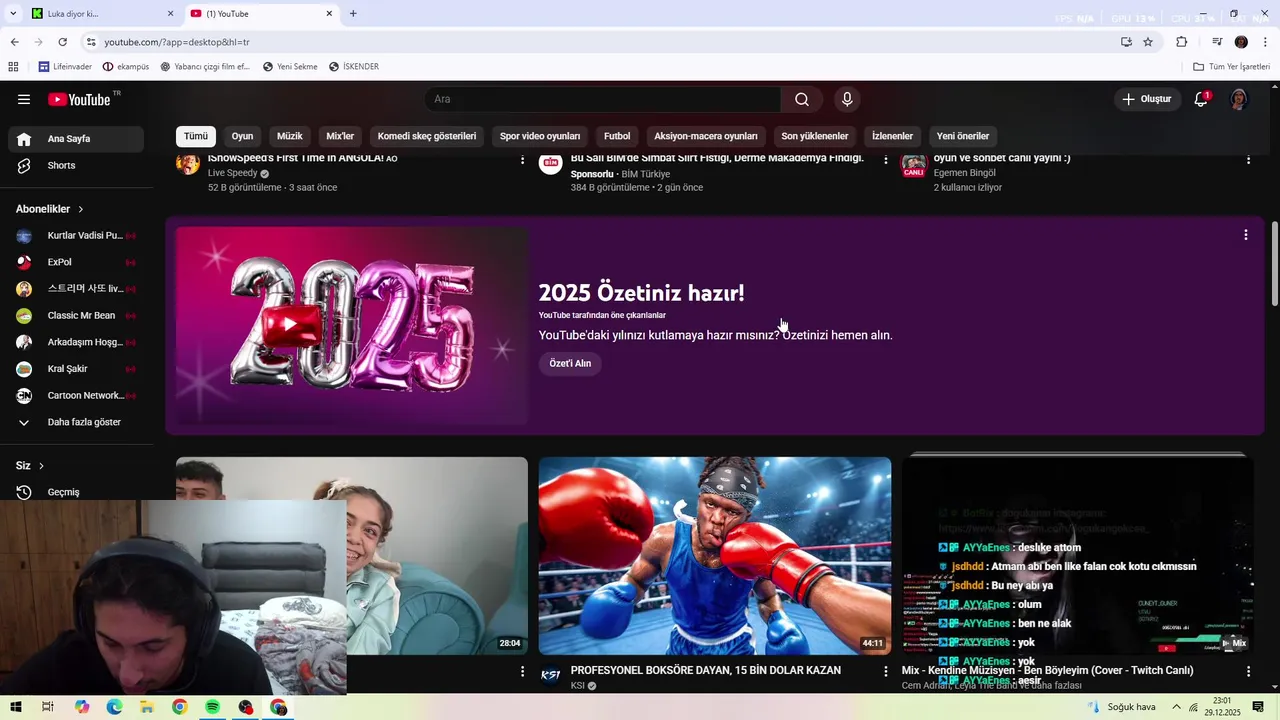Open the Cartoon Network subscription
The image size is (1280, 720).
tap(76, 396)
